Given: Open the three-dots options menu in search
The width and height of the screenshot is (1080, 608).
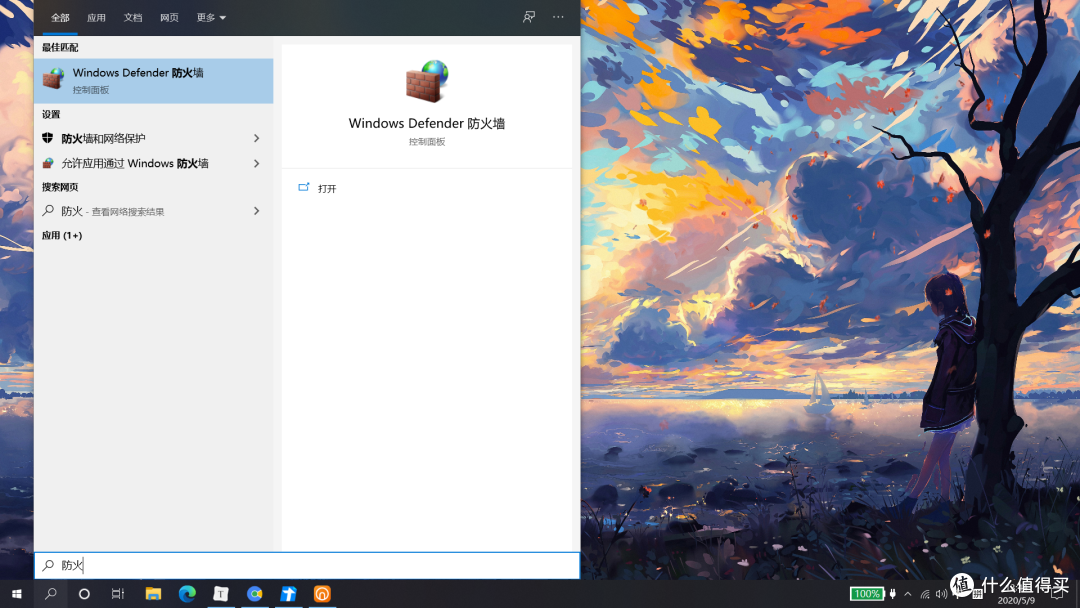Looking at the screenshot, I should click(x=558, y=17).
